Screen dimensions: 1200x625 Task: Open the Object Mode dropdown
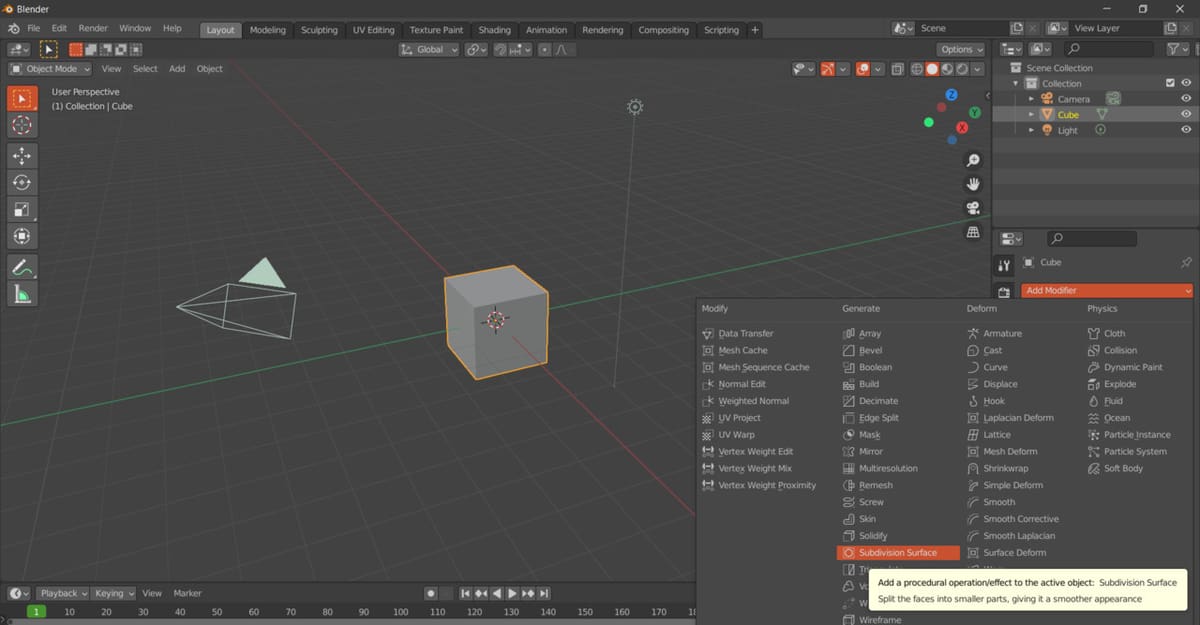coord(50,69)
